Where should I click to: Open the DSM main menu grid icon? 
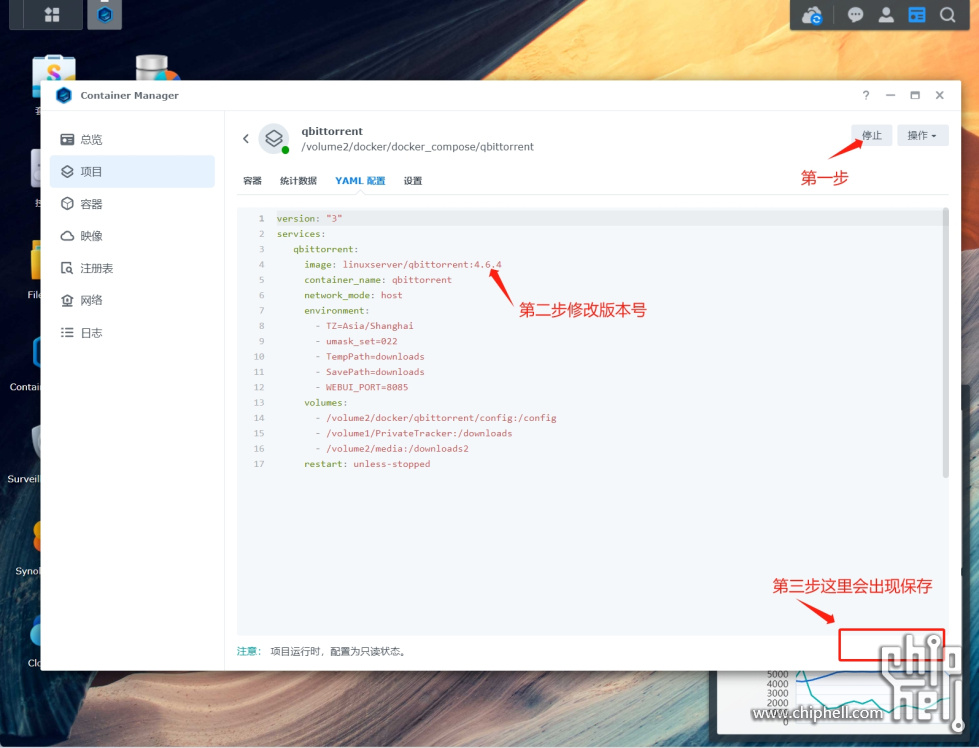52,14
